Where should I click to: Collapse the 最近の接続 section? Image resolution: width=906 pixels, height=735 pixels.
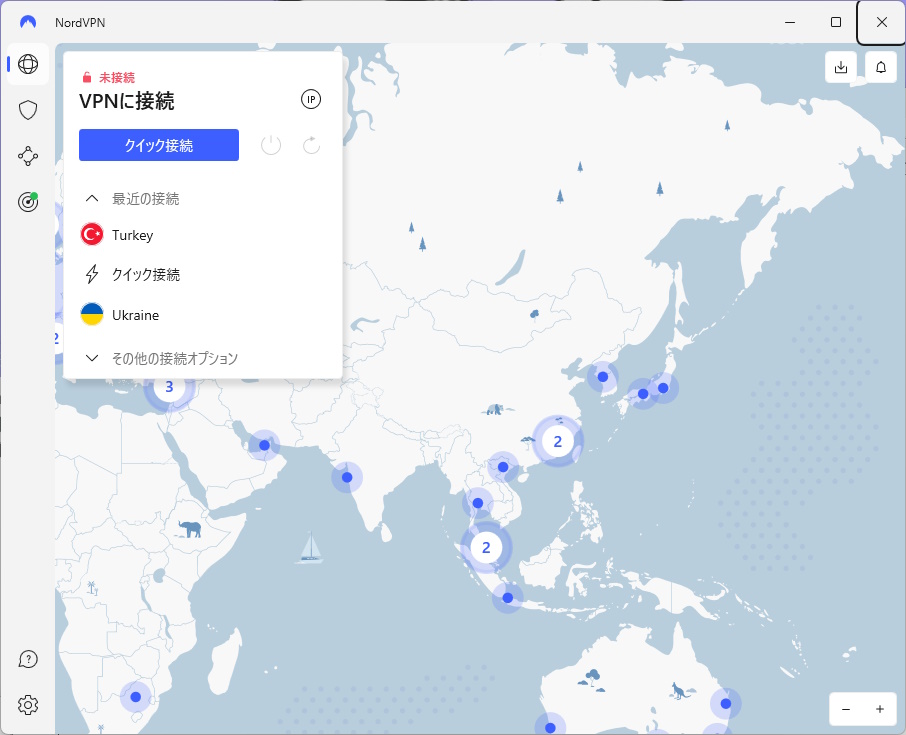click(x=132, y=199)
